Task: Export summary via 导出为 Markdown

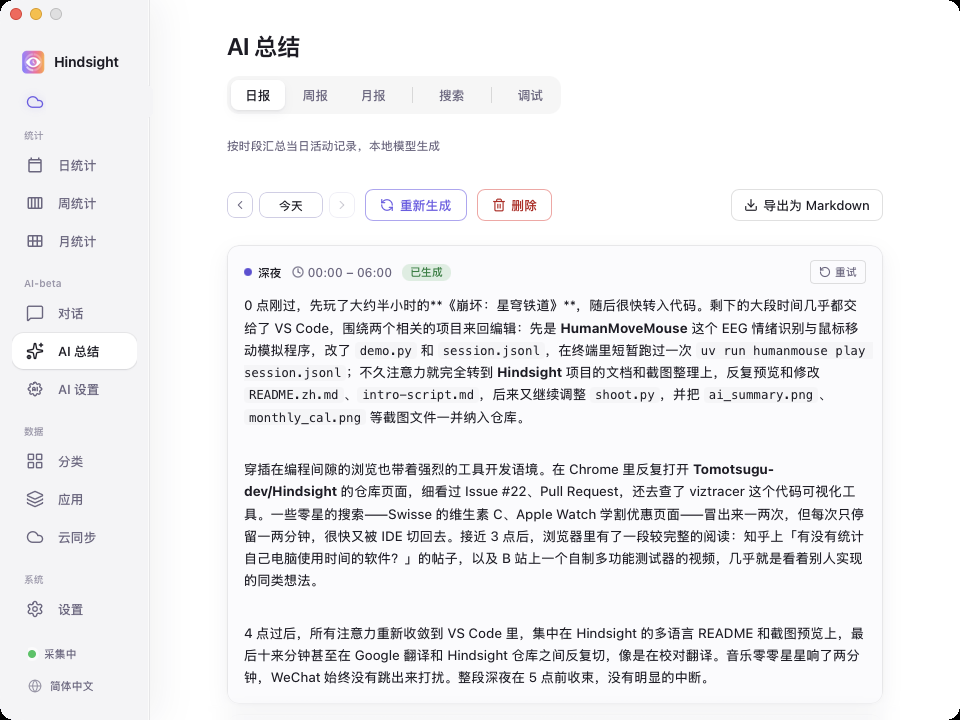Action: pos(806,205)
